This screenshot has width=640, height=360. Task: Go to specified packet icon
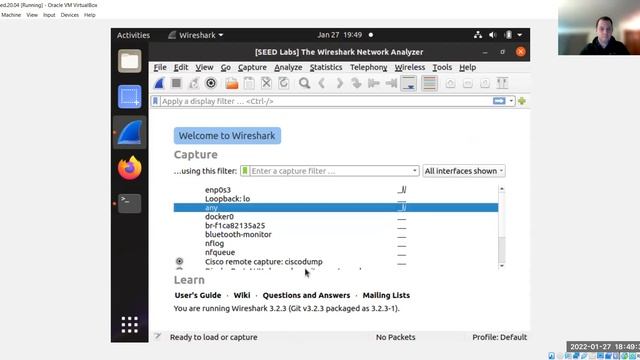(x=356, y=83)
